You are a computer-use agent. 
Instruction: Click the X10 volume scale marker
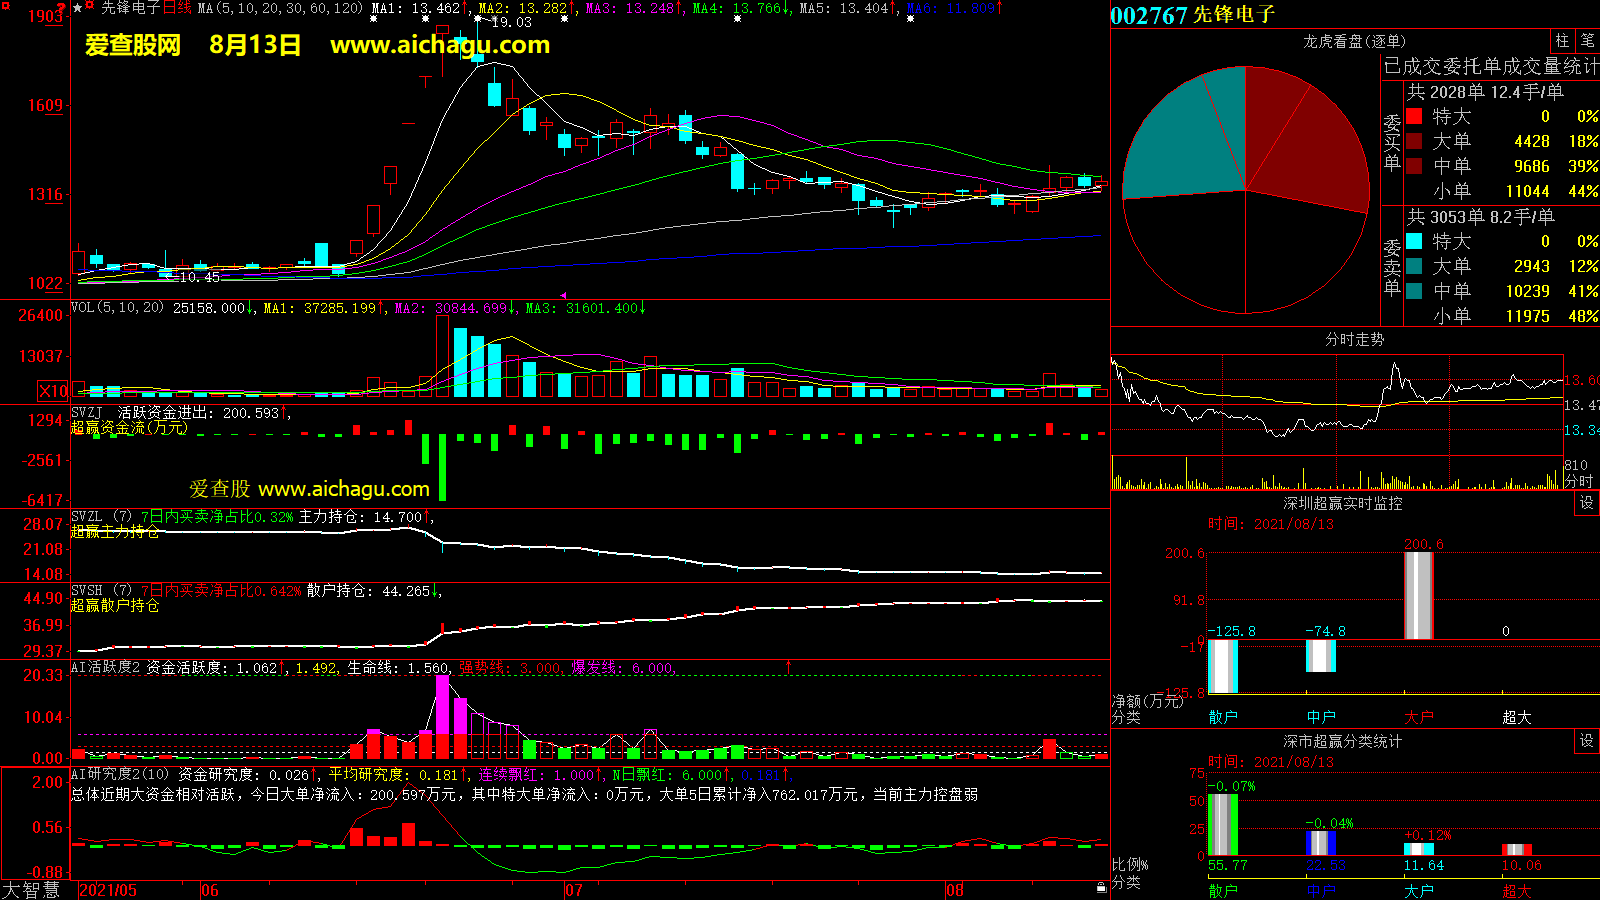pyautogui.click(x=53, y=391)
